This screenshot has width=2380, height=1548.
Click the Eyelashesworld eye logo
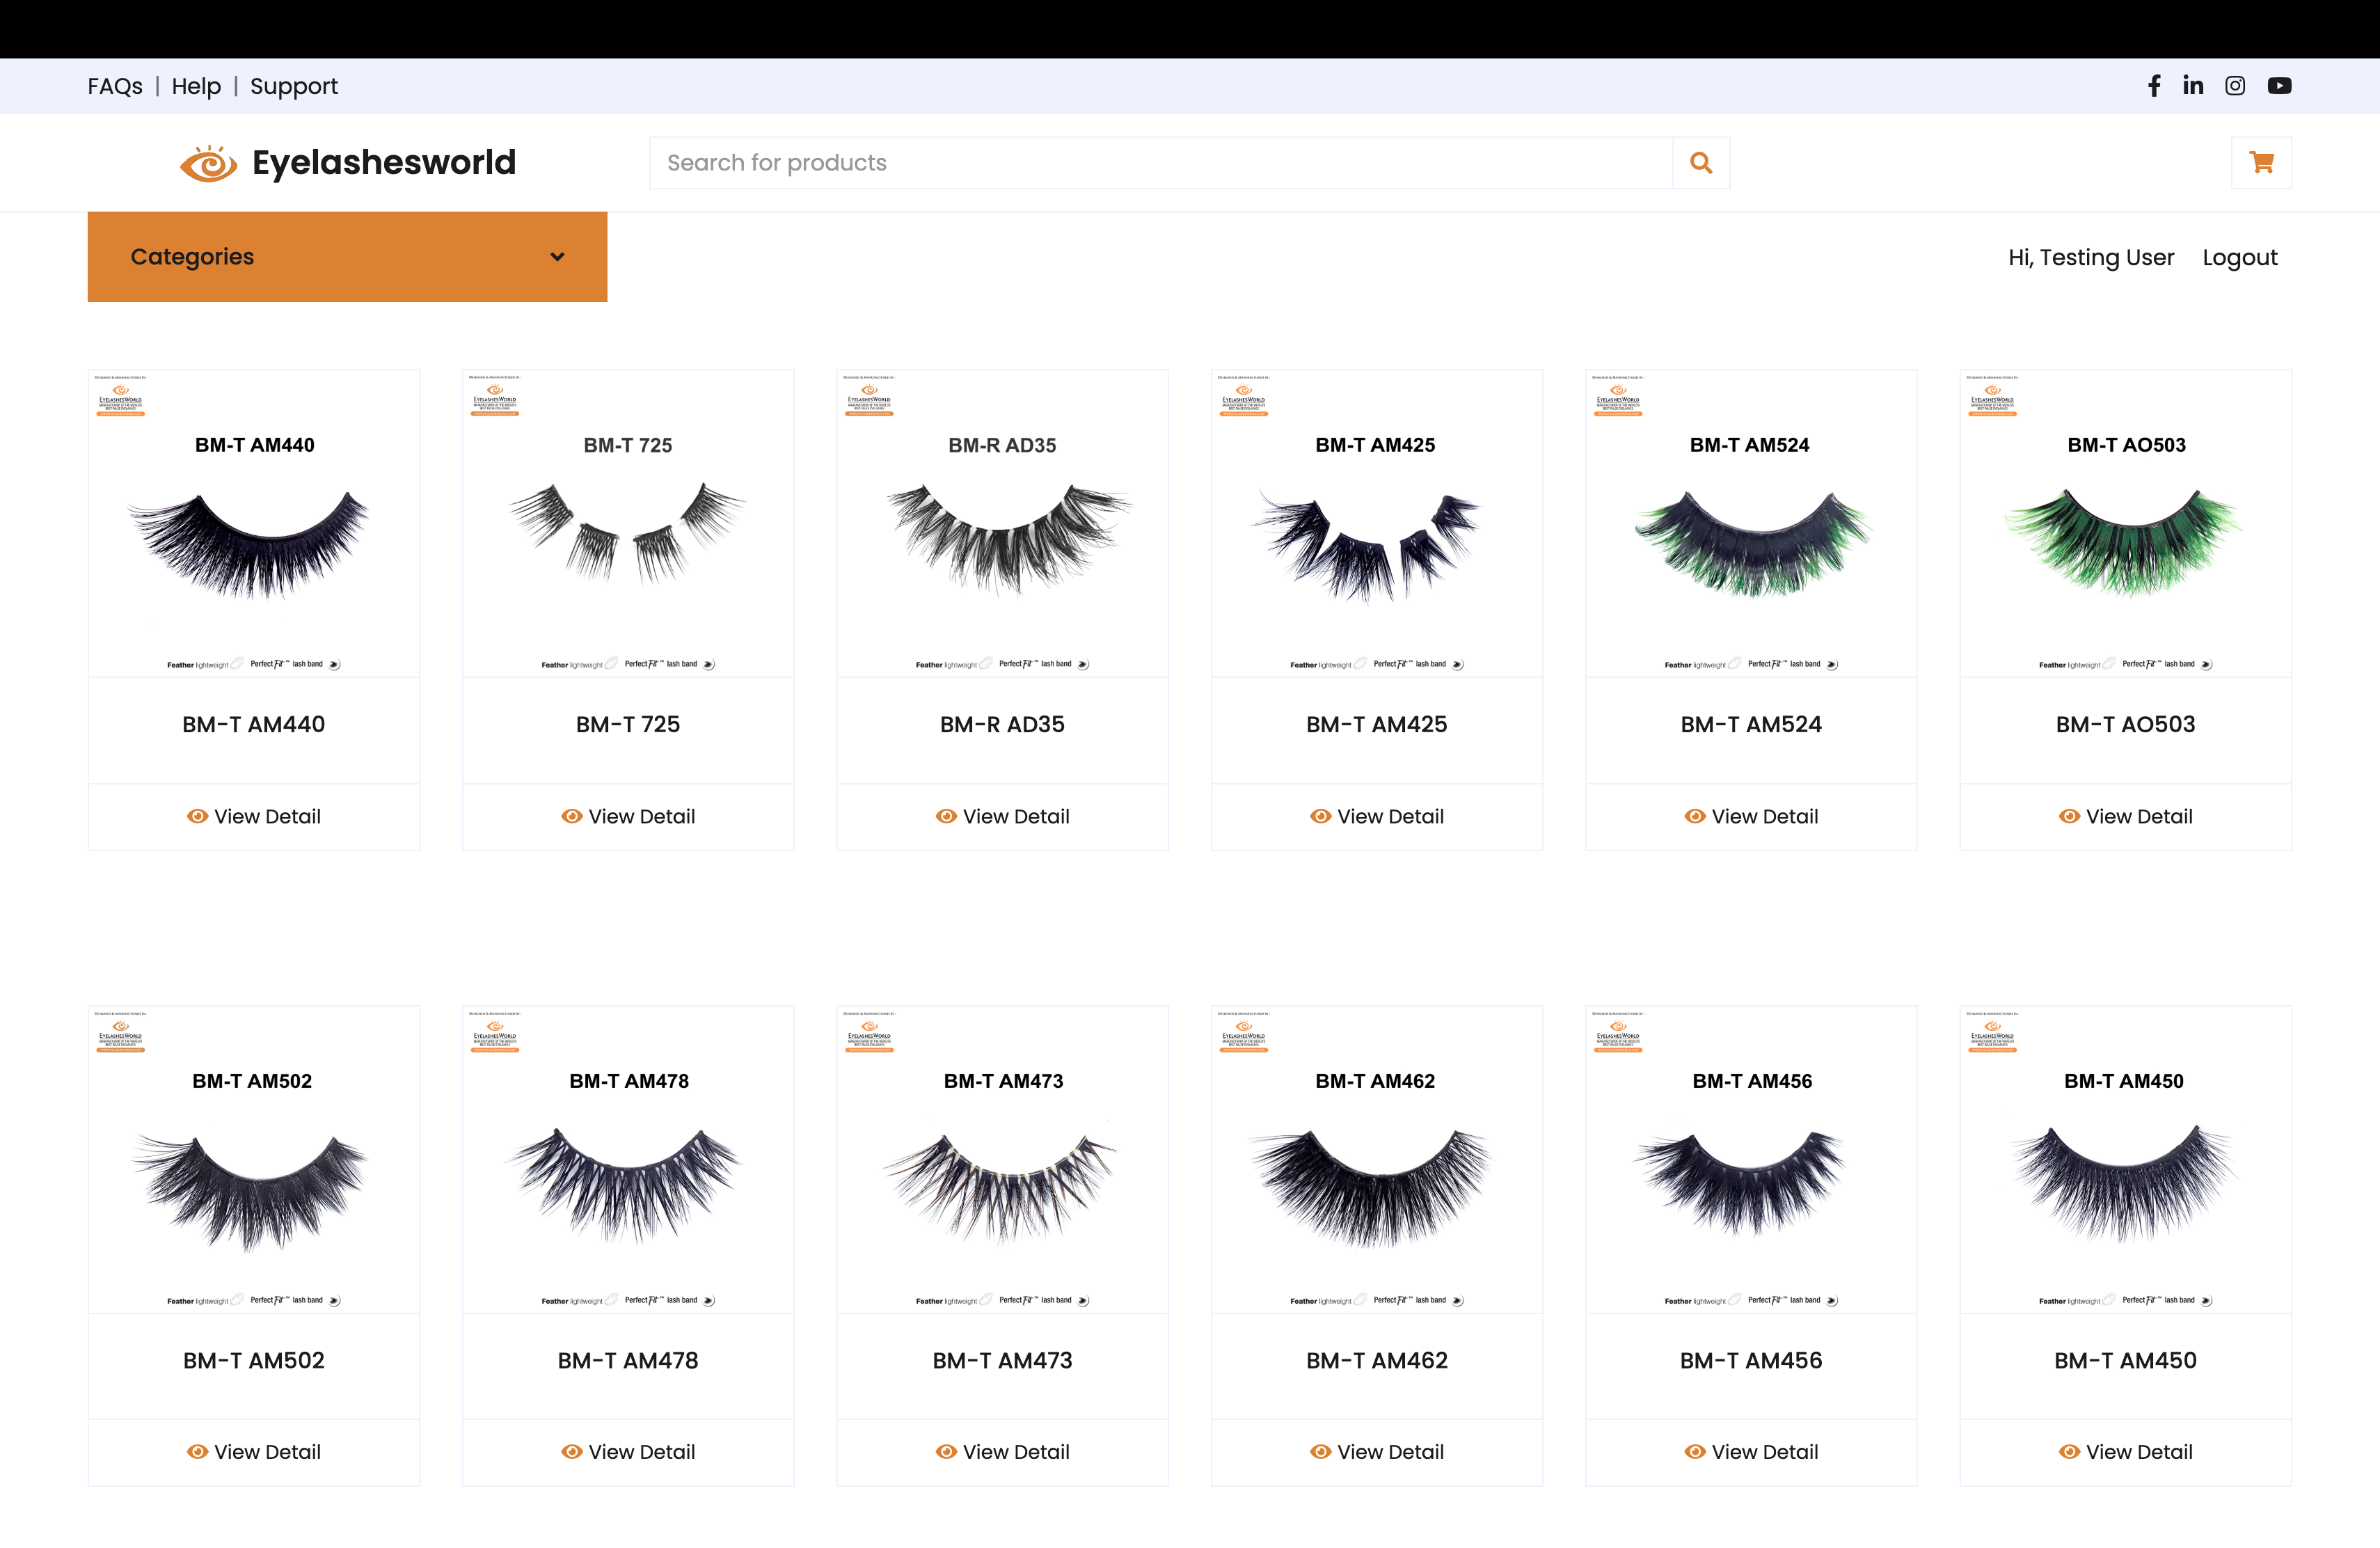pyautogui.click(x=209, y=162)
